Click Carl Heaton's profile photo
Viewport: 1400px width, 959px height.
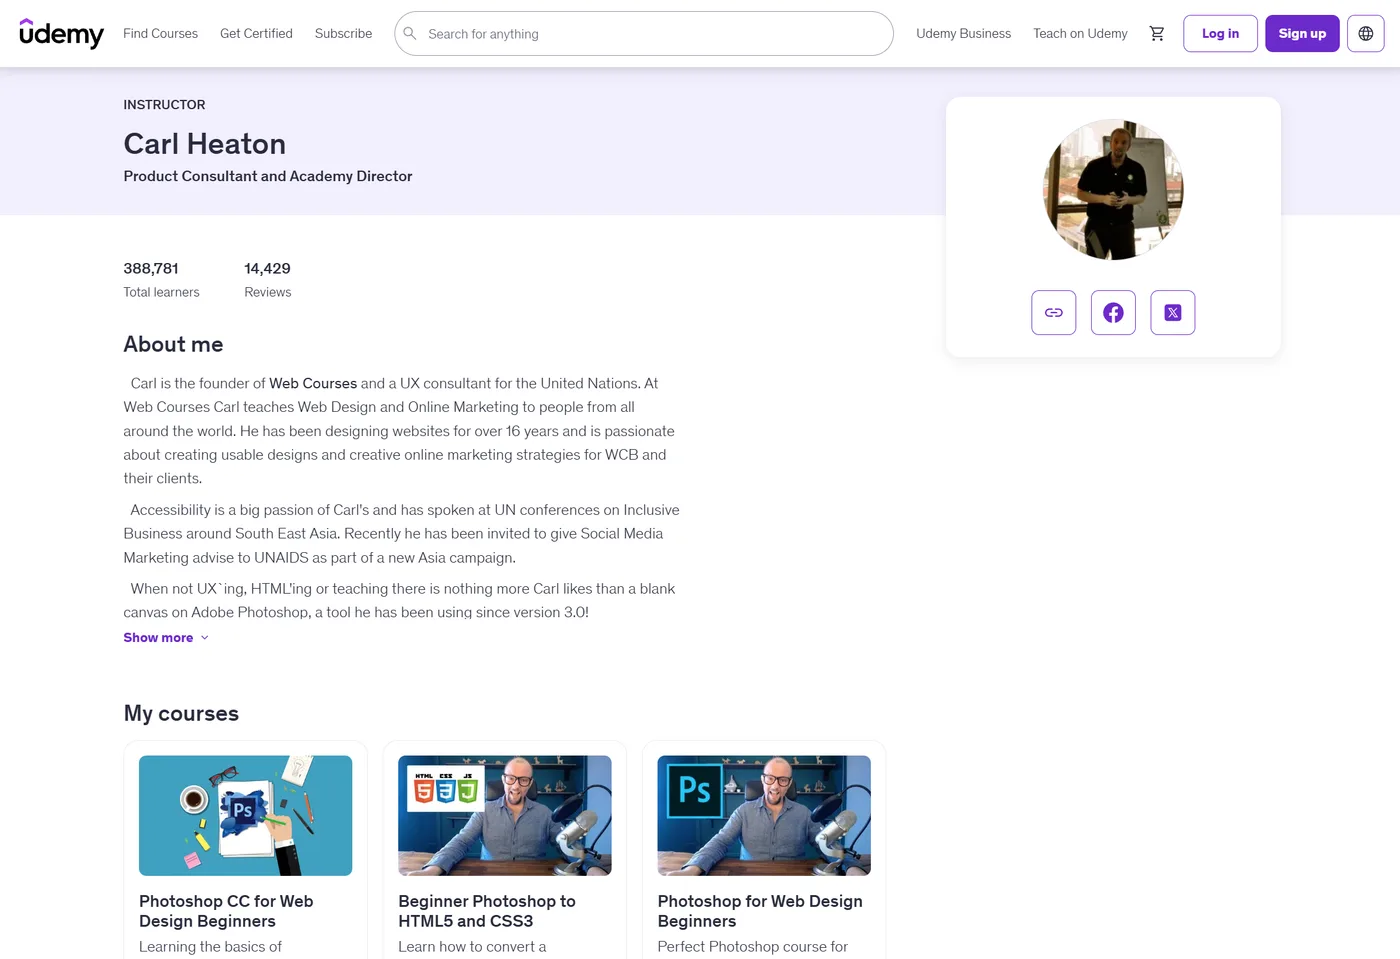(1113, 189)
